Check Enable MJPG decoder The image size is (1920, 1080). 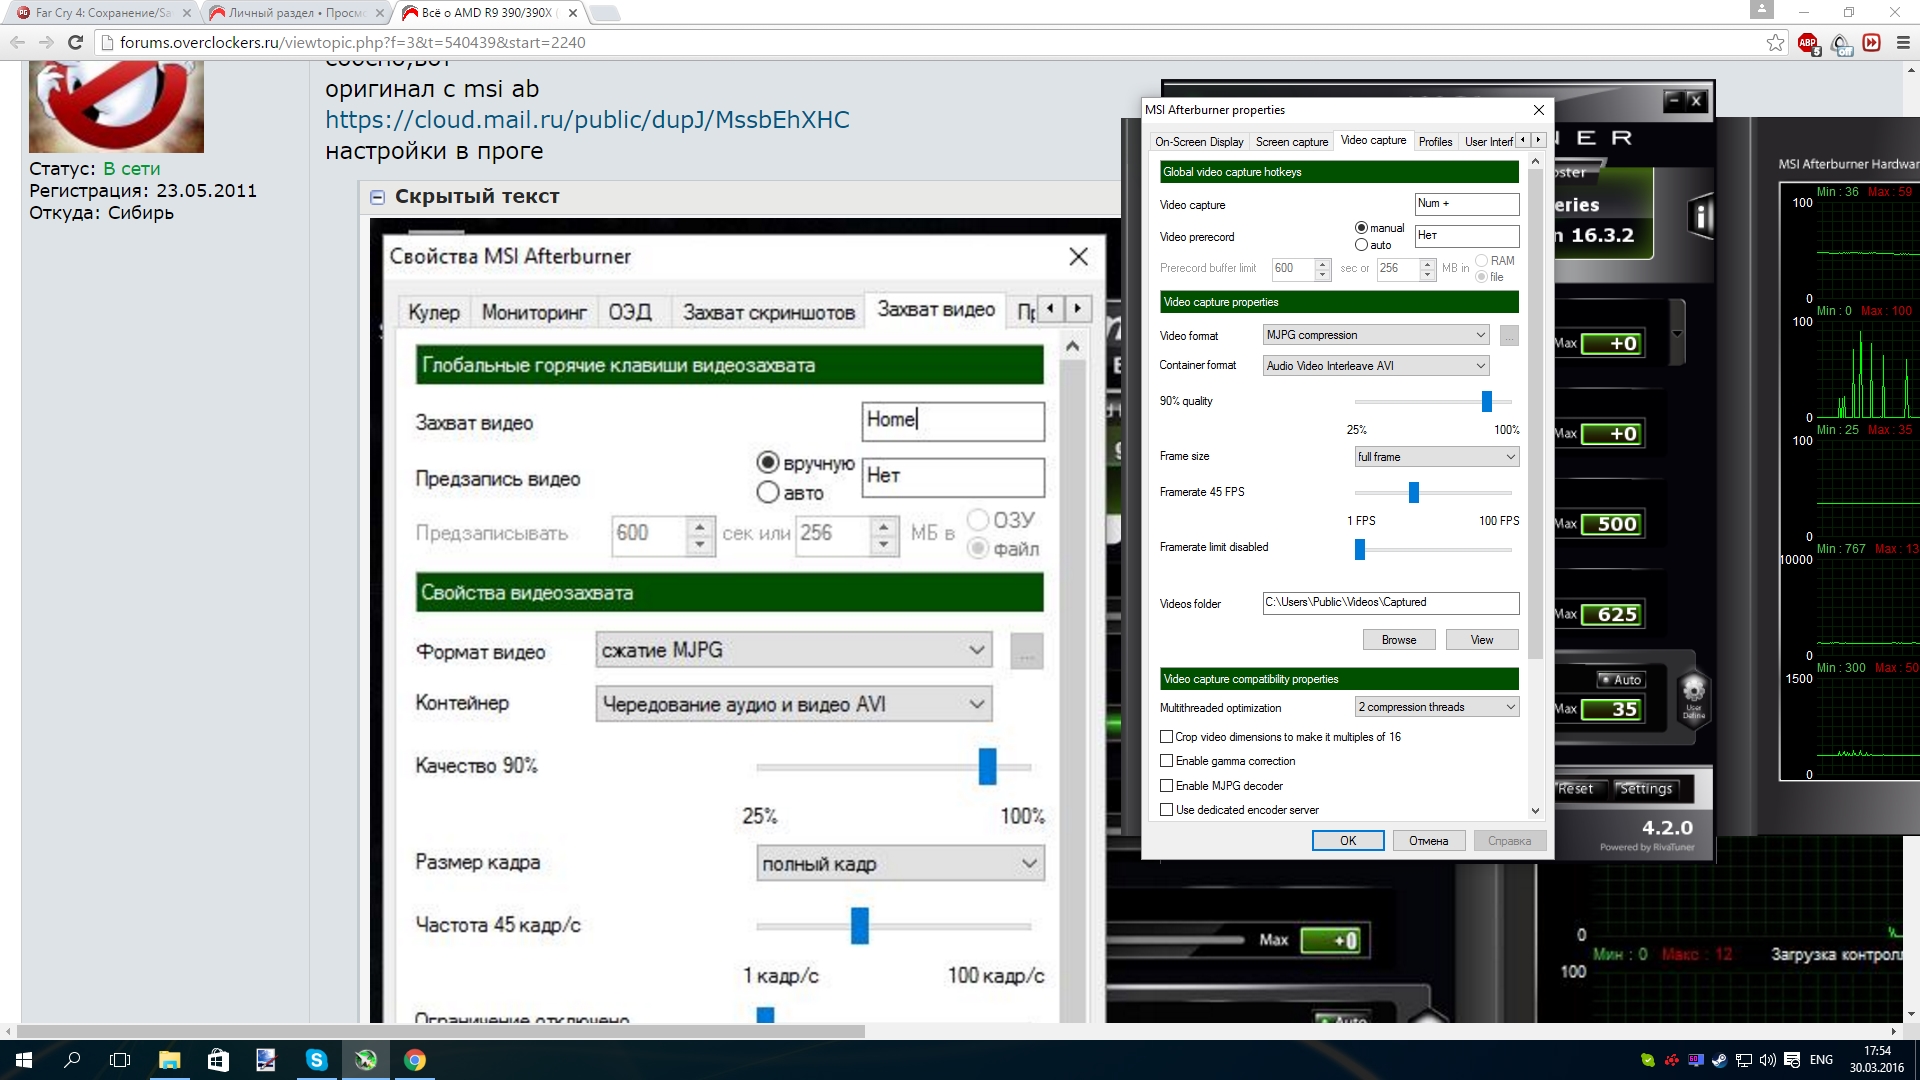click(1166, 786)
